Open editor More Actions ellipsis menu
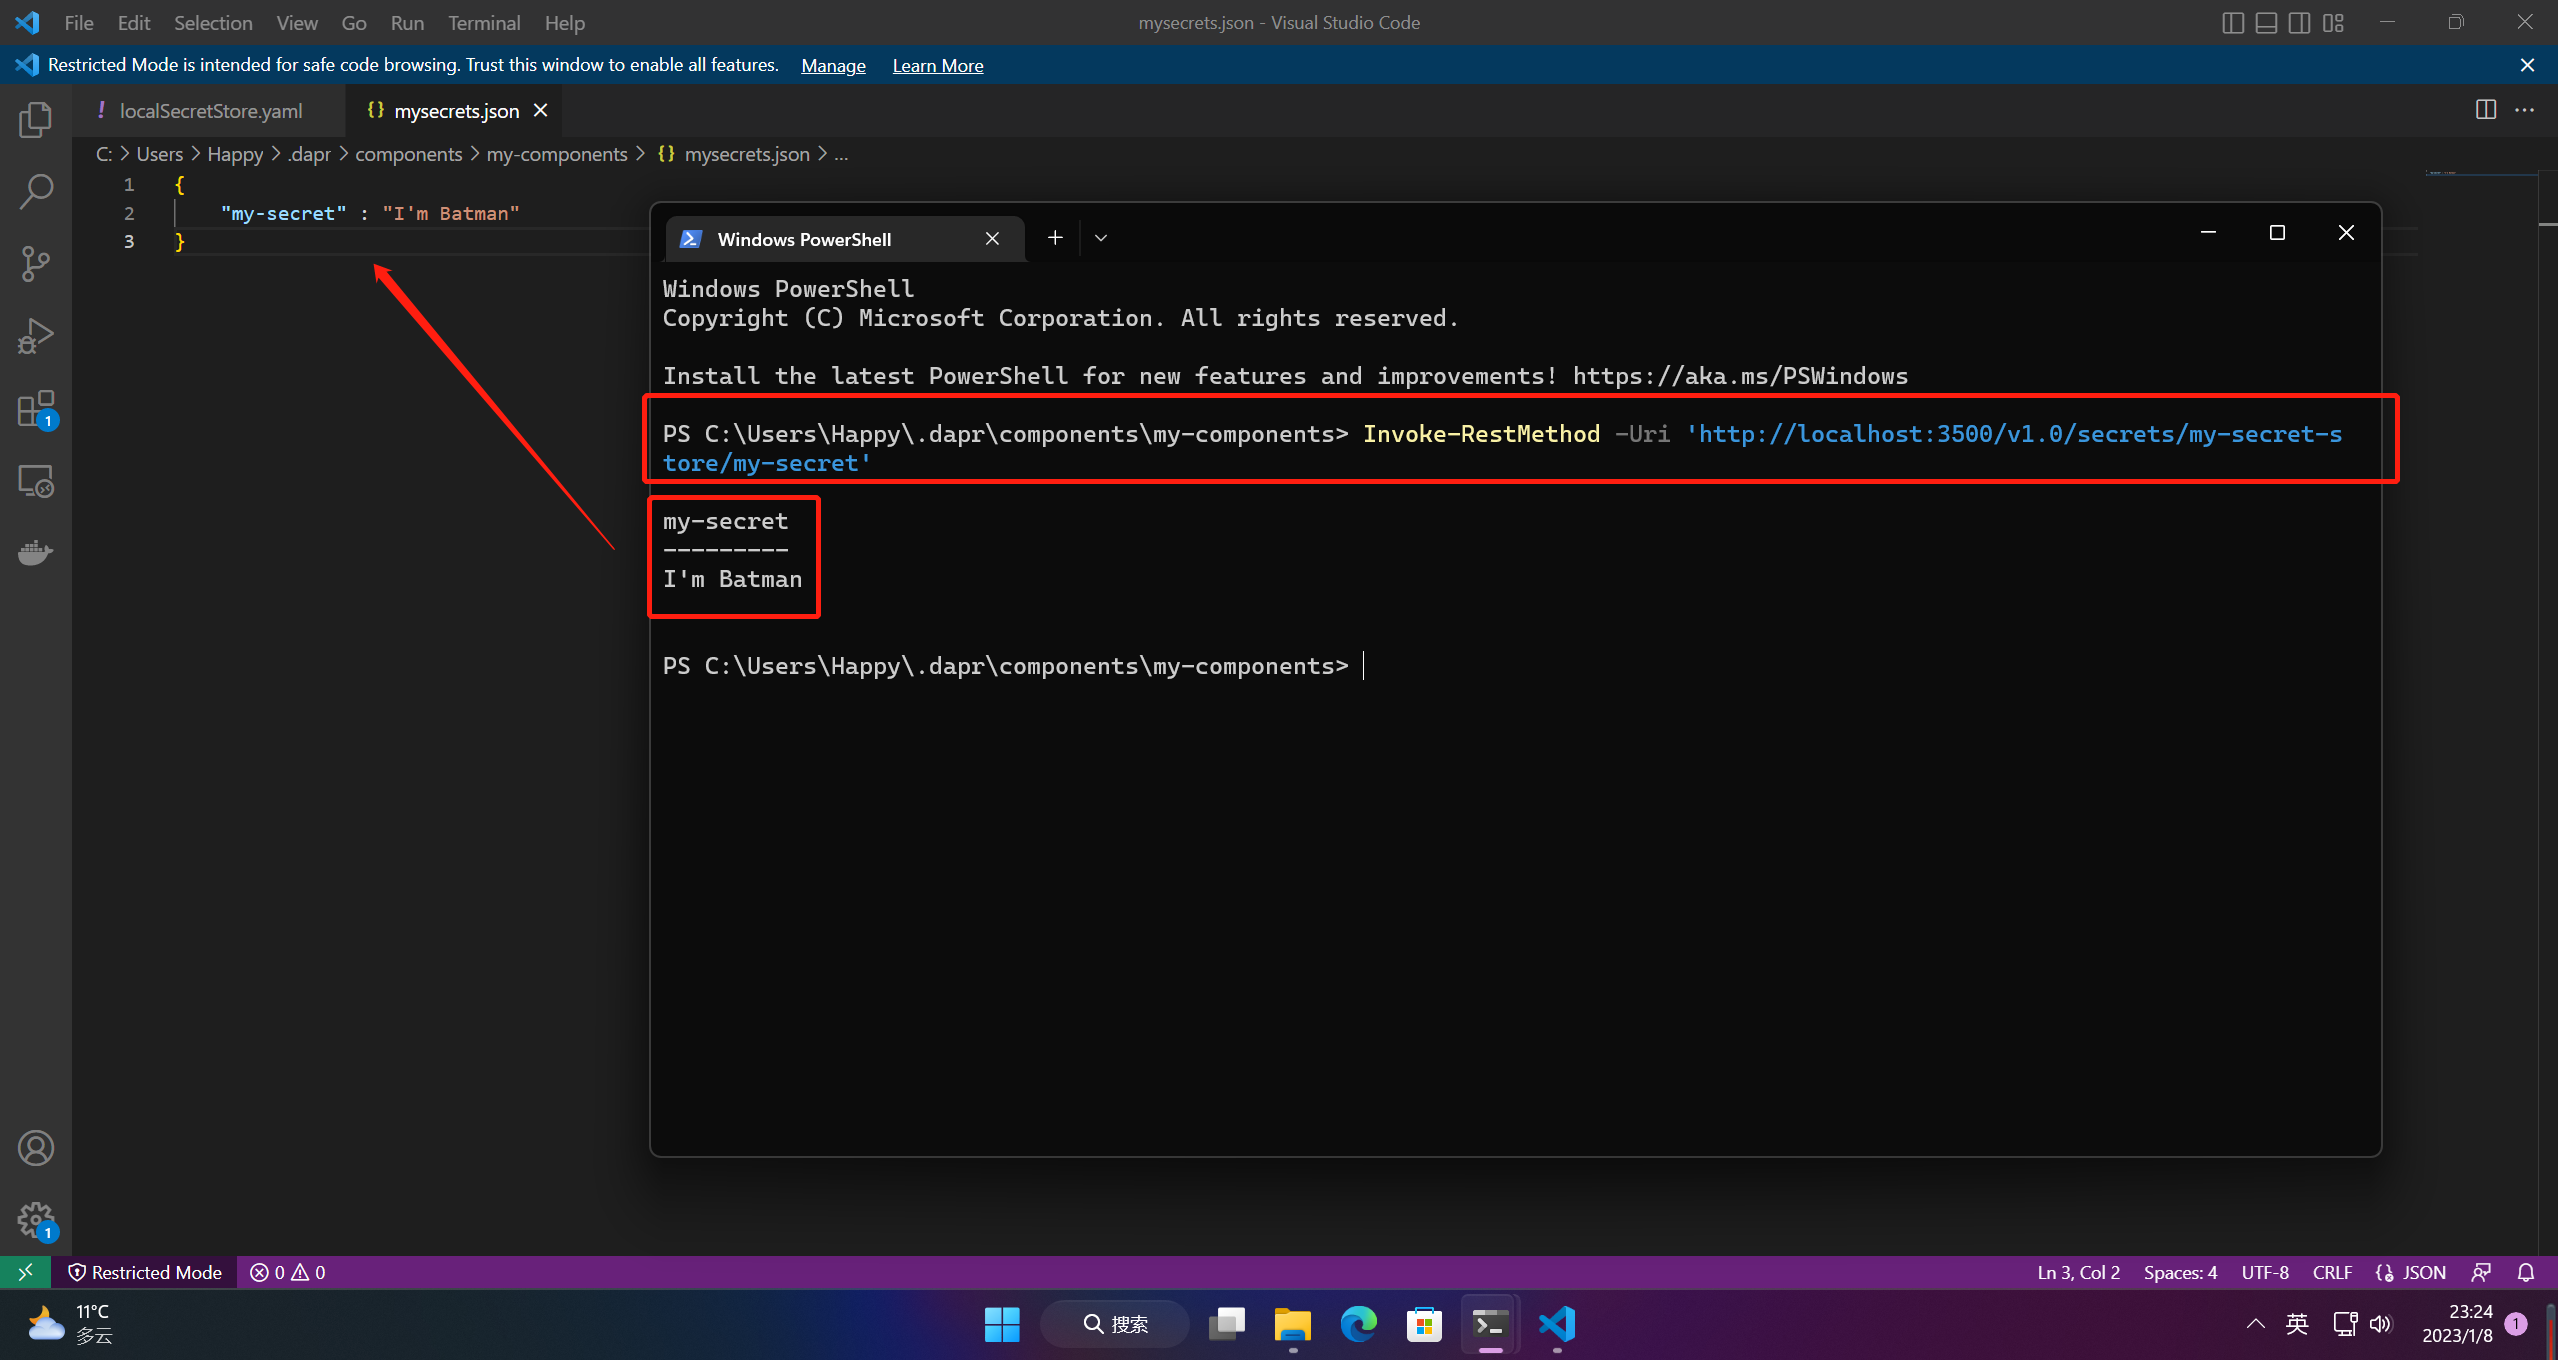This screenshot has height=1360, width=2558. click(2524, 110)
